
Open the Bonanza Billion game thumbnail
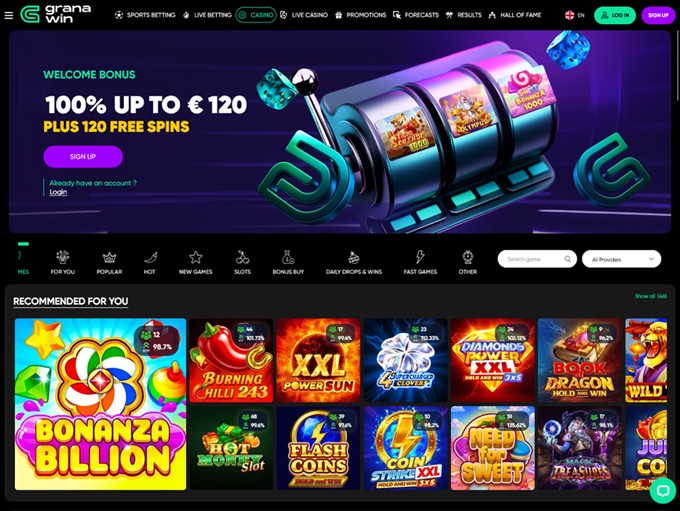101,404
